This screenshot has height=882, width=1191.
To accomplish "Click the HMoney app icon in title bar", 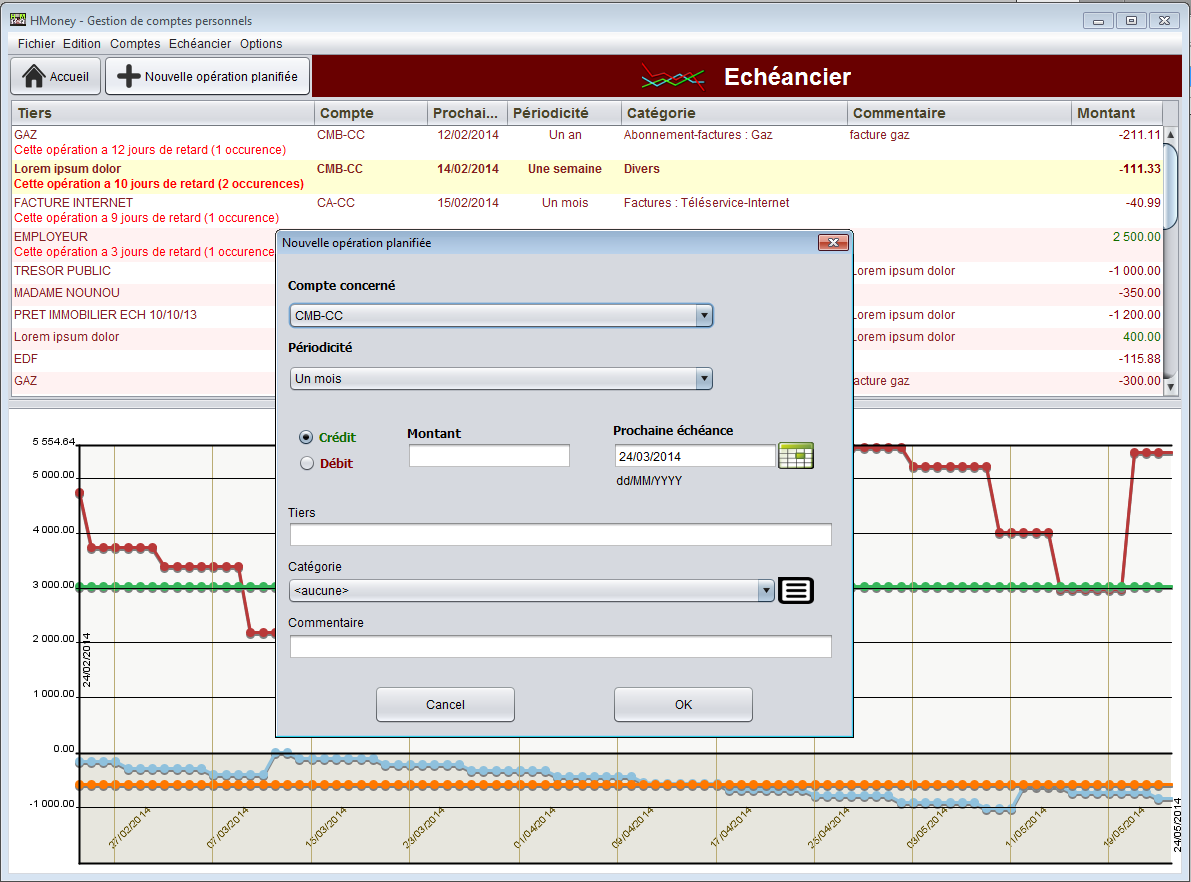I will (x=17, y=20).
